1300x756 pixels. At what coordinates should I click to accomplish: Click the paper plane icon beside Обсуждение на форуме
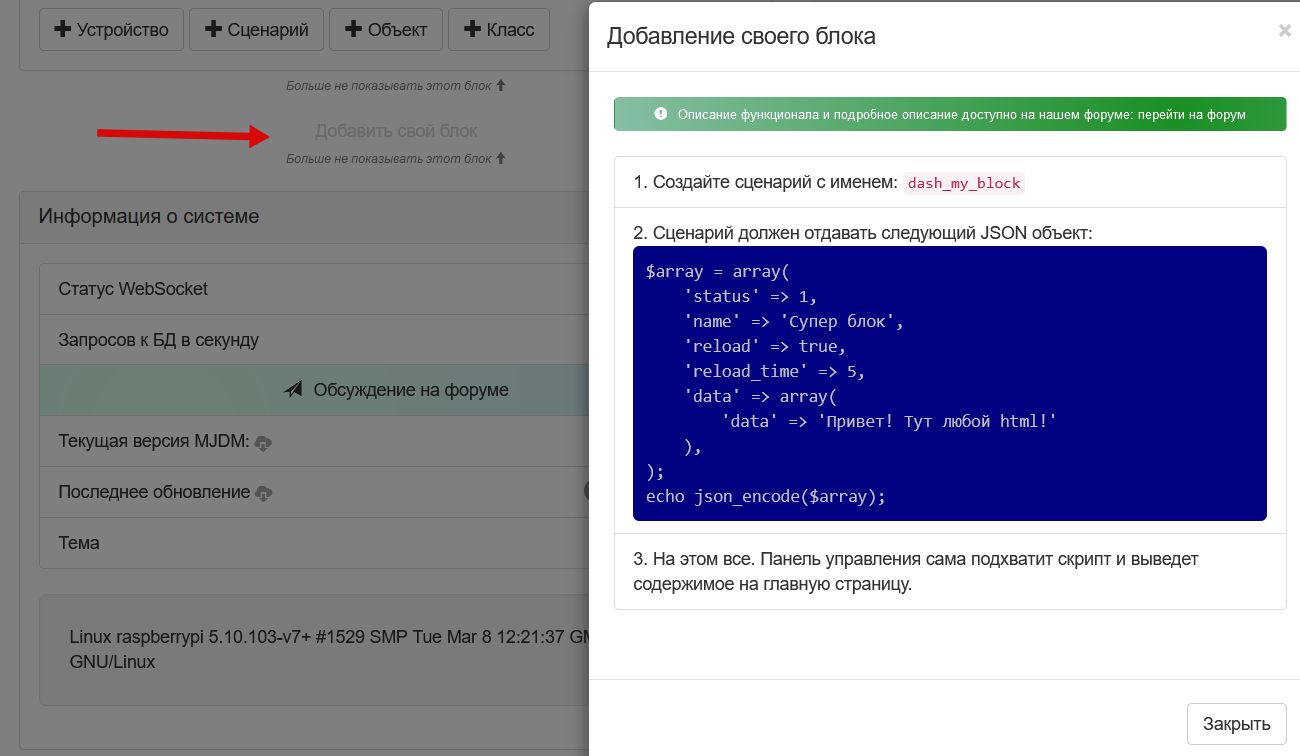coord(293,390)
